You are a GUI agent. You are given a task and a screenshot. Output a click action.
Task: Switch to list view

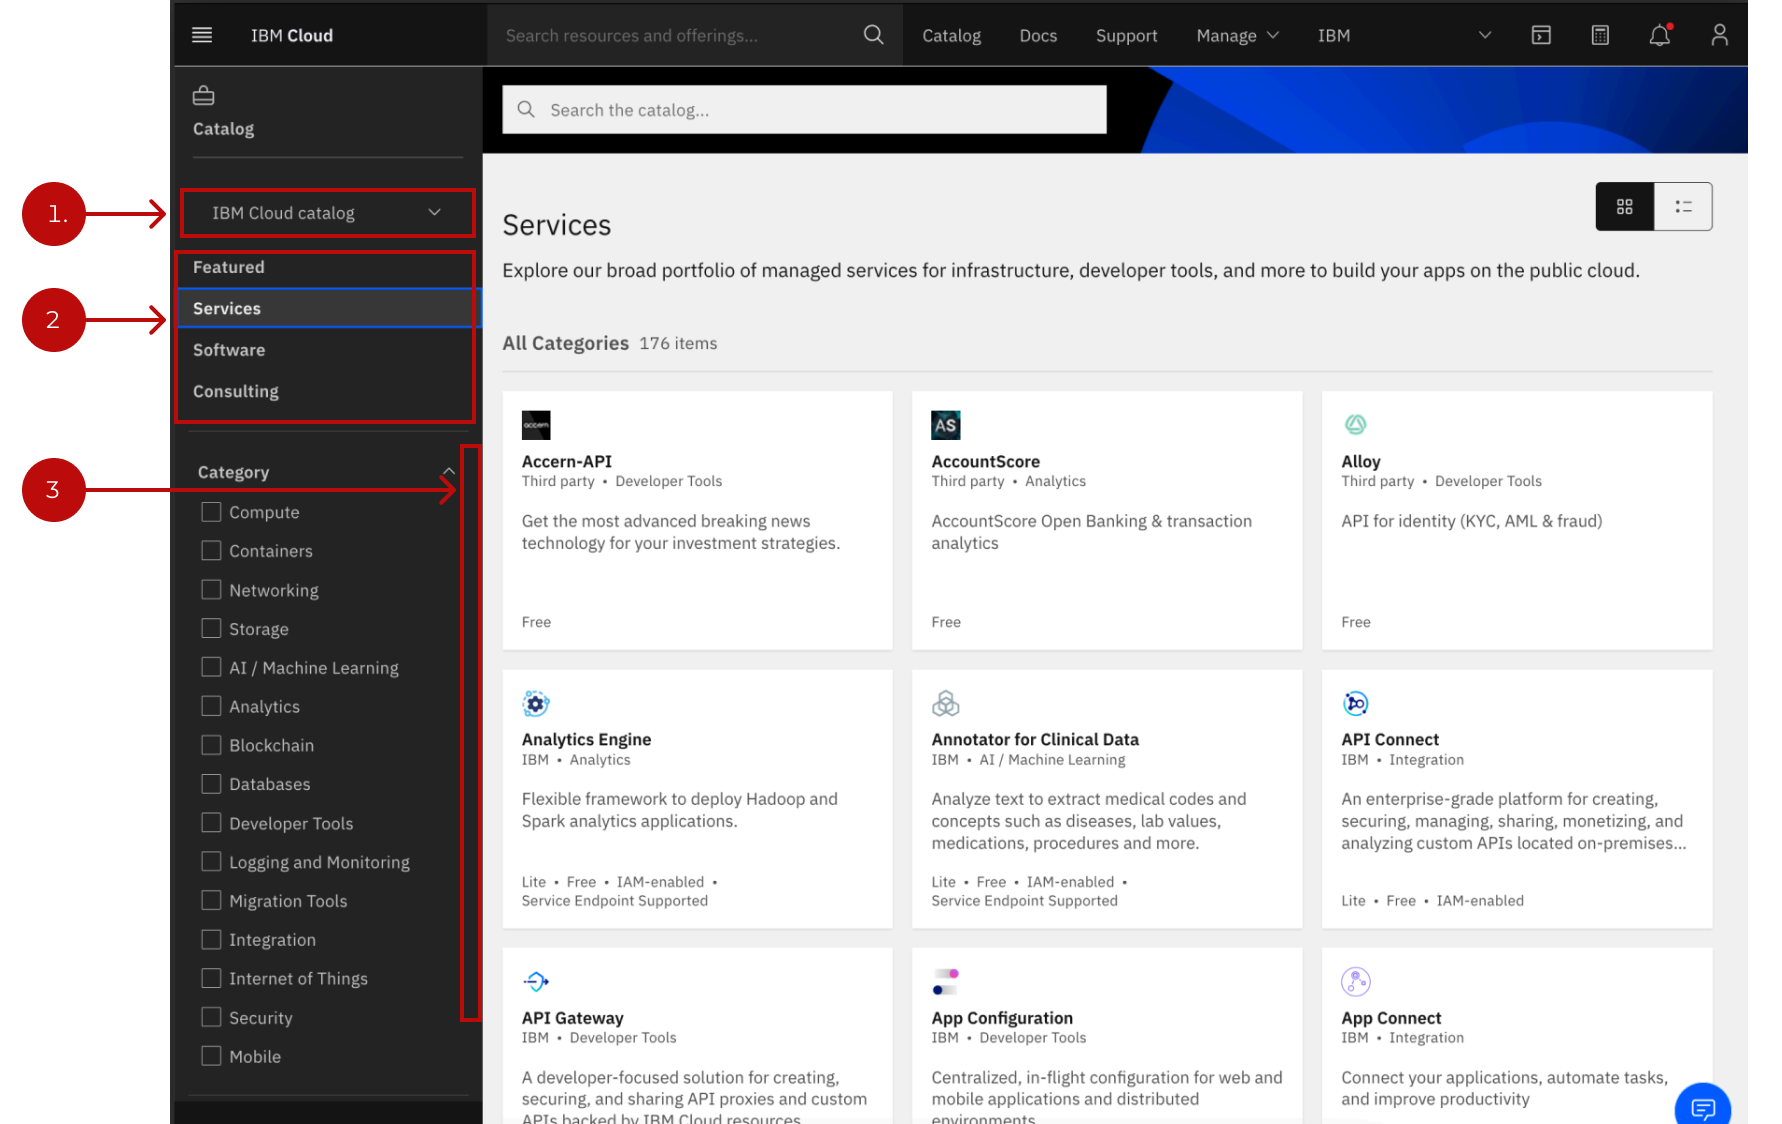click(x=1683, y=207)
